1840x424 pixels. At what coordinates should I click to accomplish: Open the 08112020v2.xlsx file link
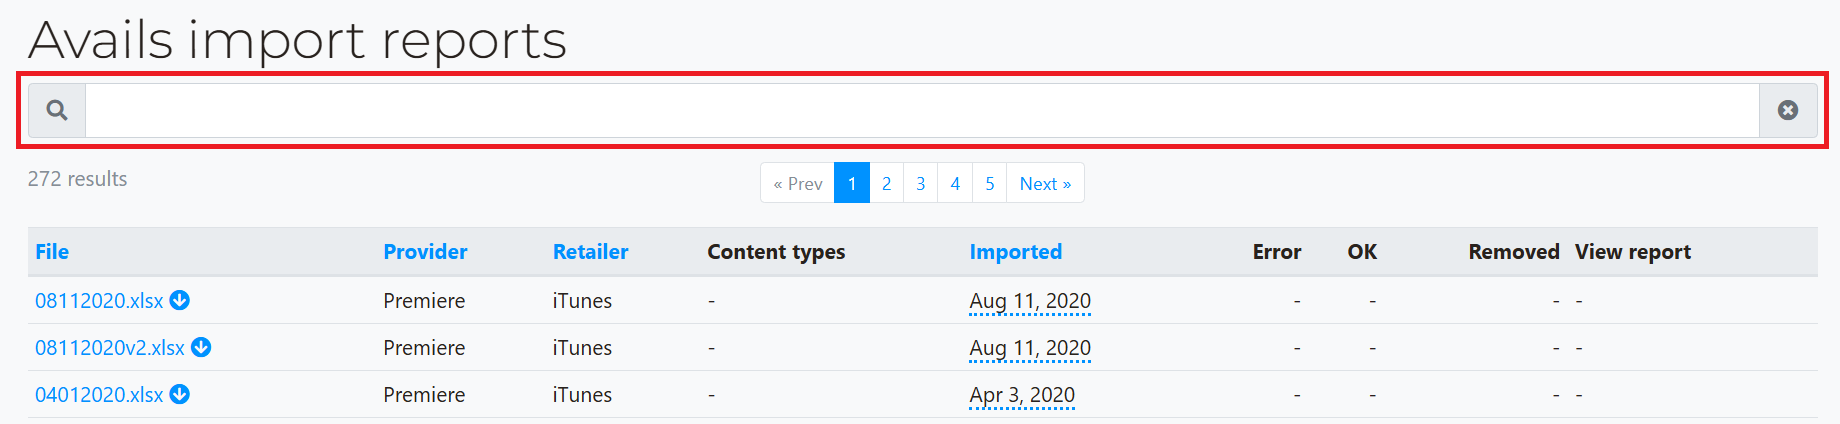tap(110, 348)
